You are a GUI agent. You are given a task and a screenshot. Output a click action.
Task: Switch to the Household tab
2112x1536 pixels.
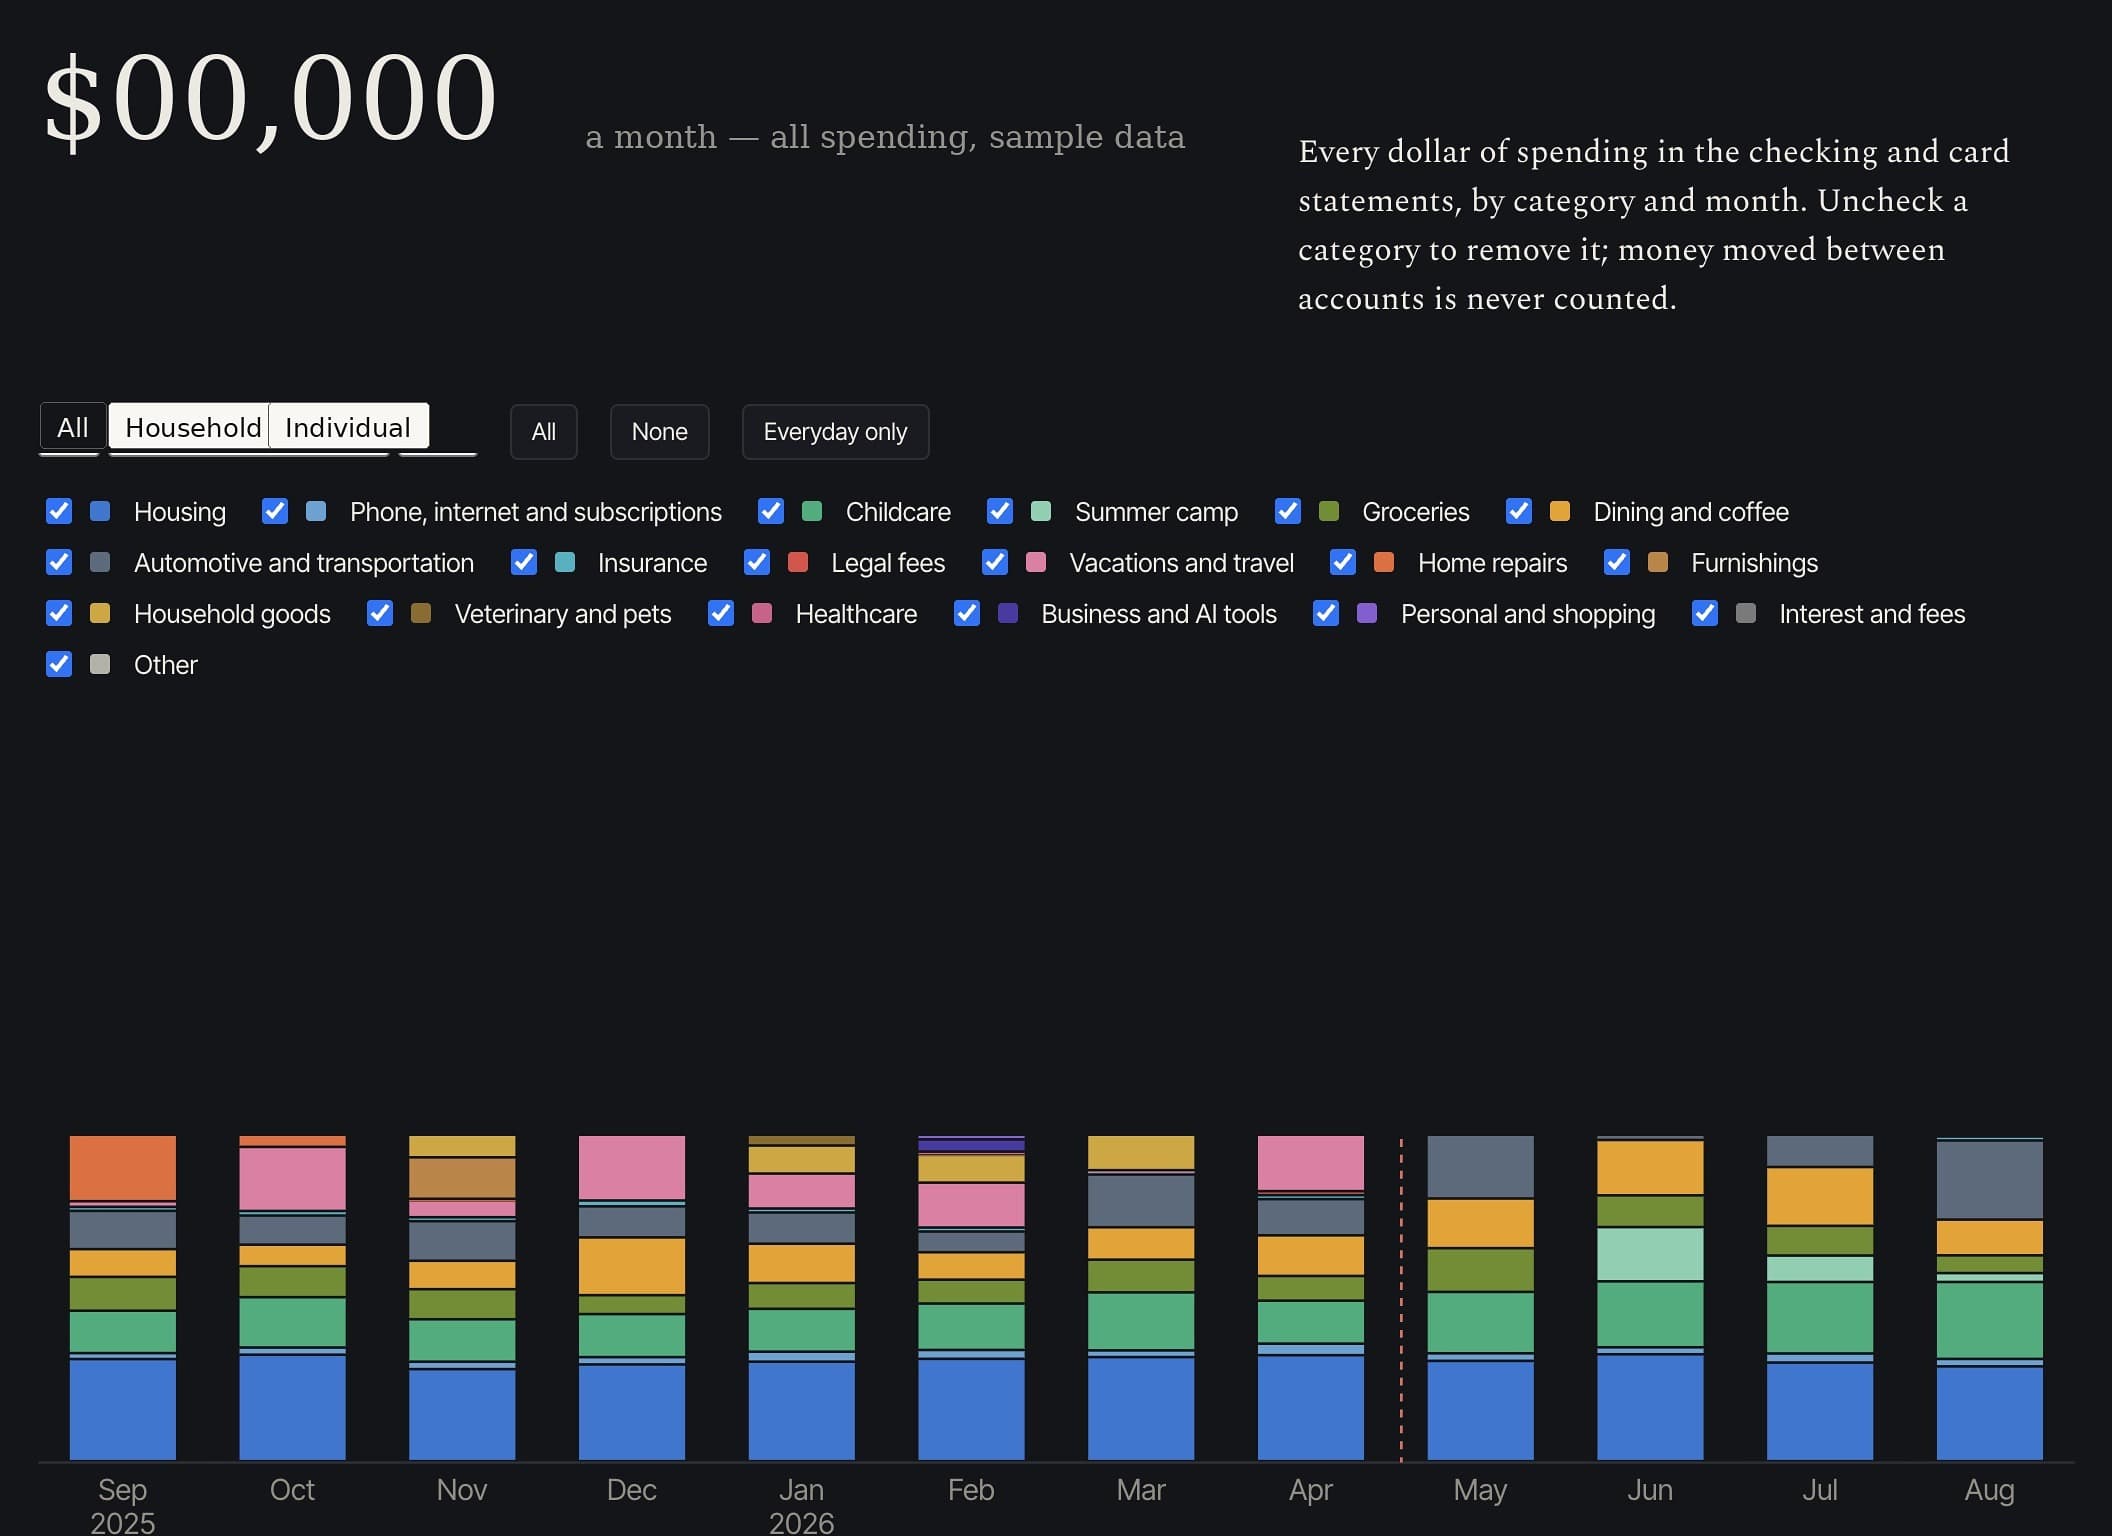[x=189, y=427]
